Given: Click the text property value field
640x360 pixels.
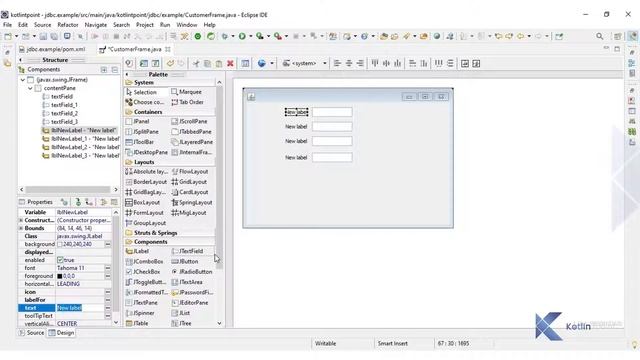Looking at the screenshot, I should tap(80, 308).
